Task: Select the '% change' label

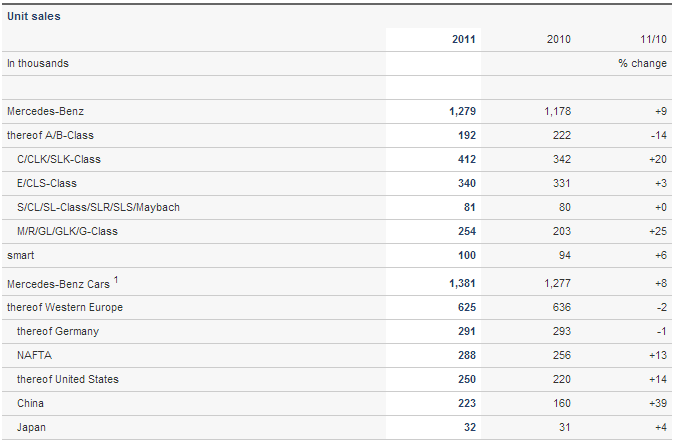Action: [643, 63]
